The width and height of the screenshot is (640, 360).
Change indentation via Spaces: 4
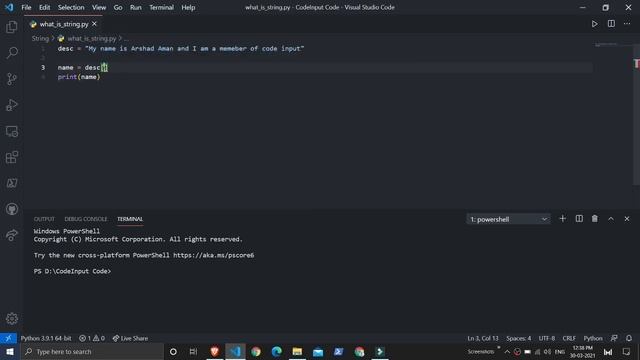click(519, 338)
